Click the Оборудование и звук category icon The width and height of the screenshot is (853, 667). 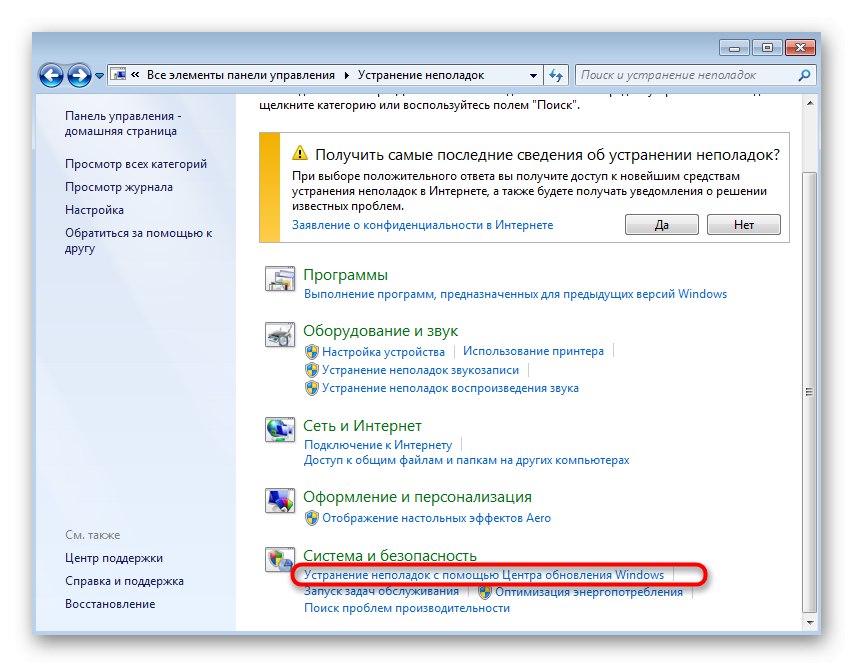point(280,335)
